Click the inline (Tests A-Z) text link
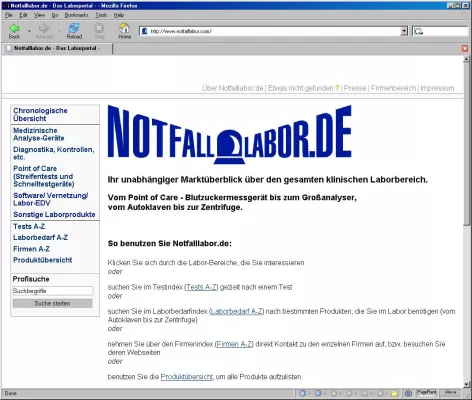Image resolution: width=472 pixels, height=400 pixels. [201, 287]
